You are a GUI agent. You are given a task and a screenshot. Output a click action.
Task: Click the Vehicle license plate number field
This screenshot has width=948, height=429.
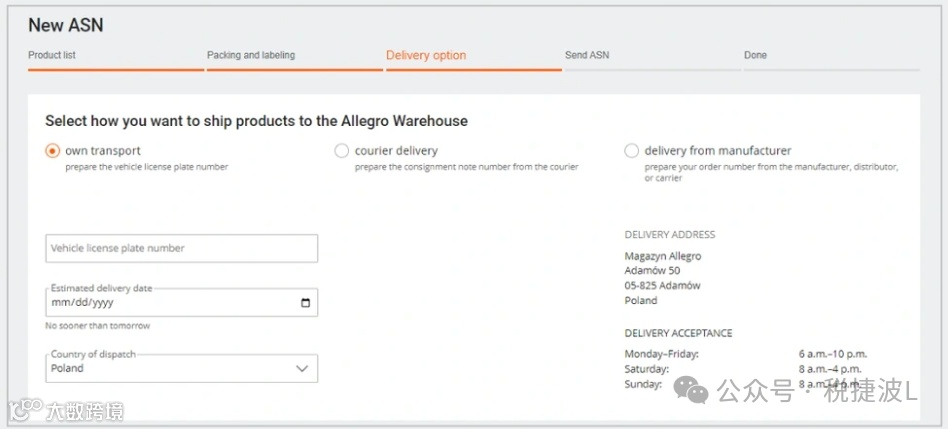[181, 248]
